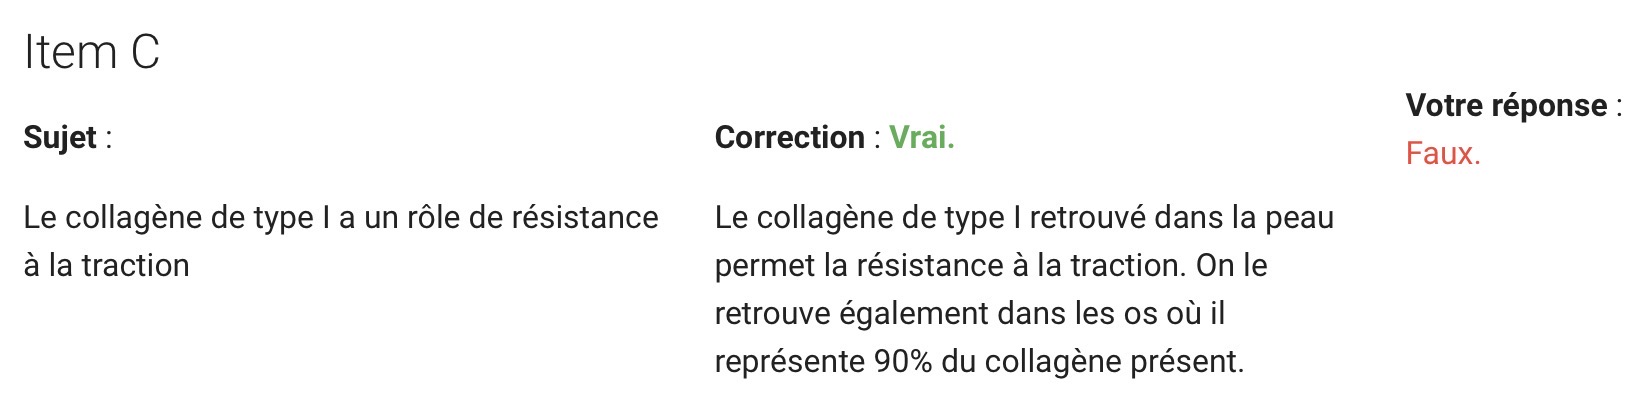Click the word "type" in the subject statement
Viewport: 1629px width, 410px height.
click(279, 218)
